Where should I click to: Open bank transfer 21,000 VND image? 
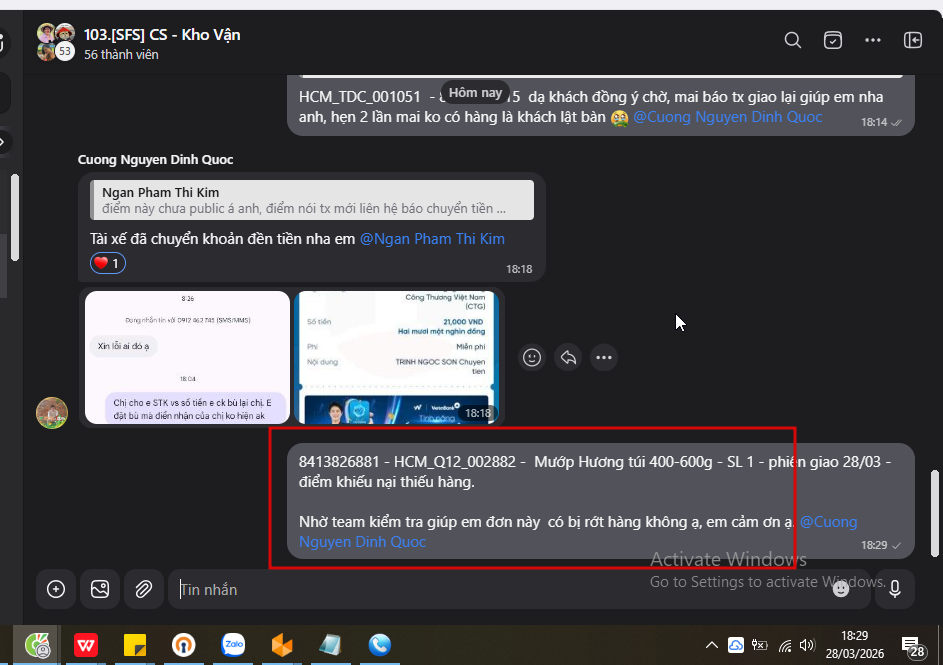(396, 357)
